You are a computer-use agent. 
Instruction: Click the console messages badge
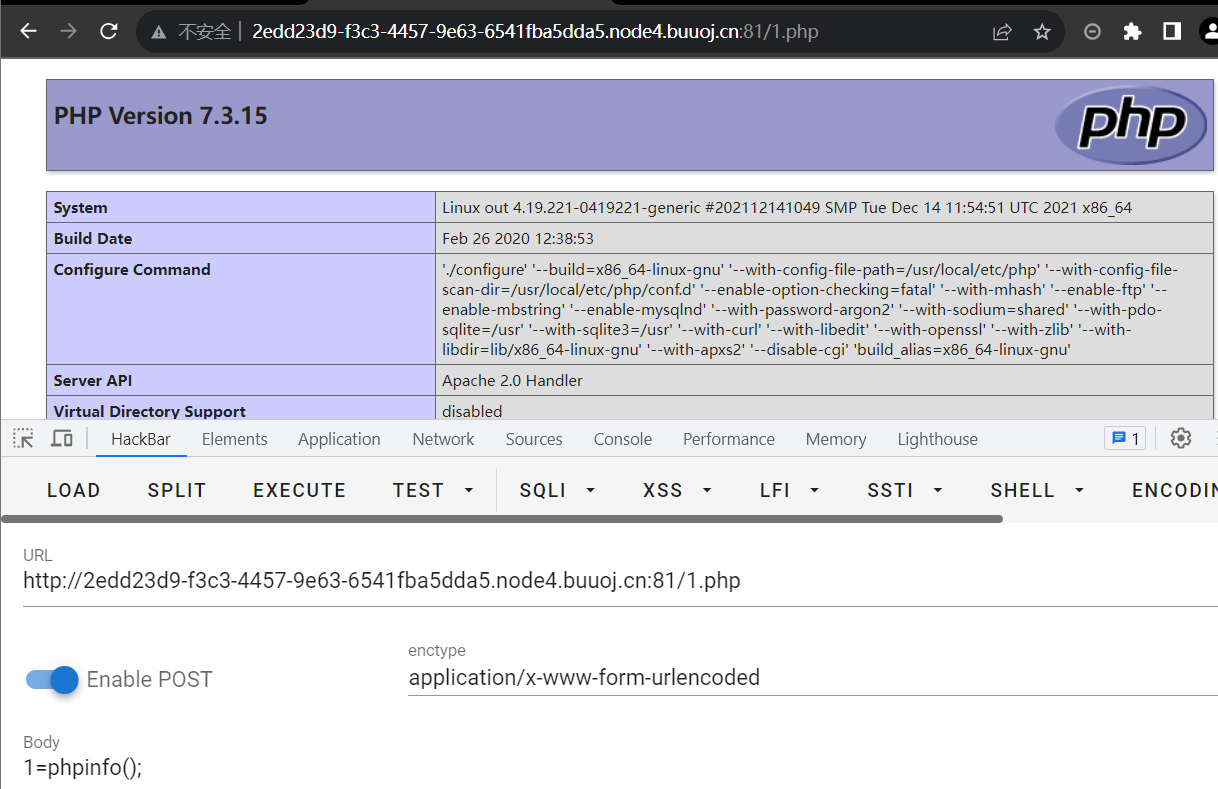coord(1124,438)
